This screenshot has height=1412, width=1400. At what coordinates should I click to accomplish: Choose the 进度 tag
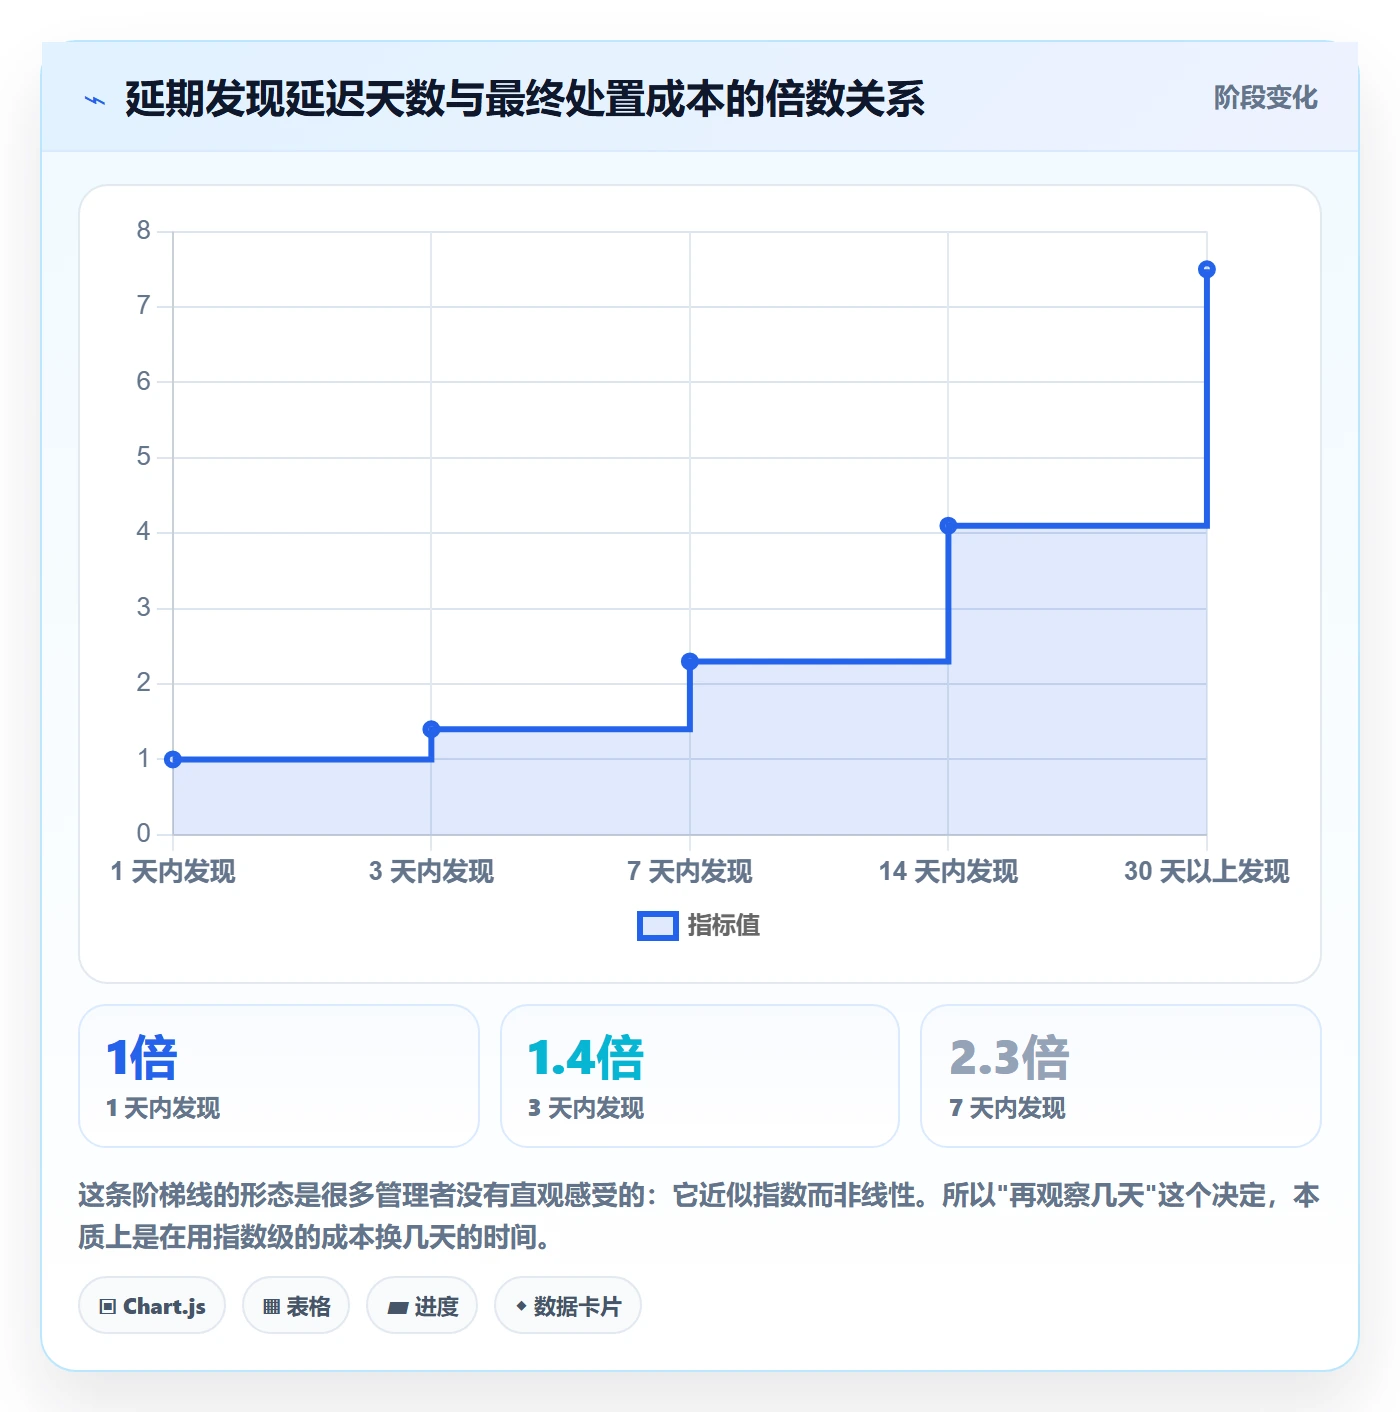[x=422, y=1306]
